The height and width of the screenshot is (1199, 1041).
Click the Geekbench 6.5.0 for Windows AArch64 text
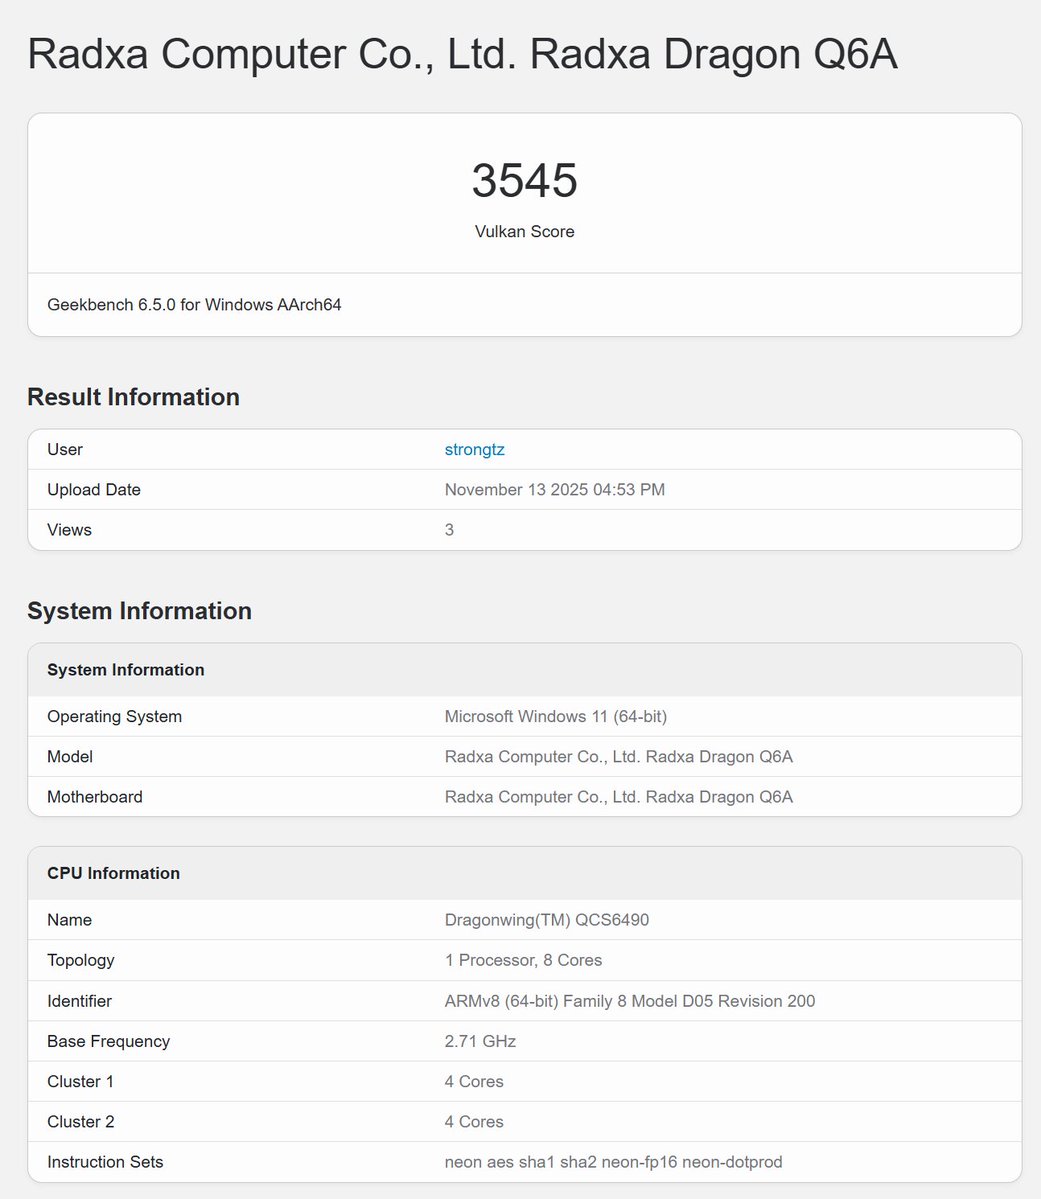pos(194,304)
